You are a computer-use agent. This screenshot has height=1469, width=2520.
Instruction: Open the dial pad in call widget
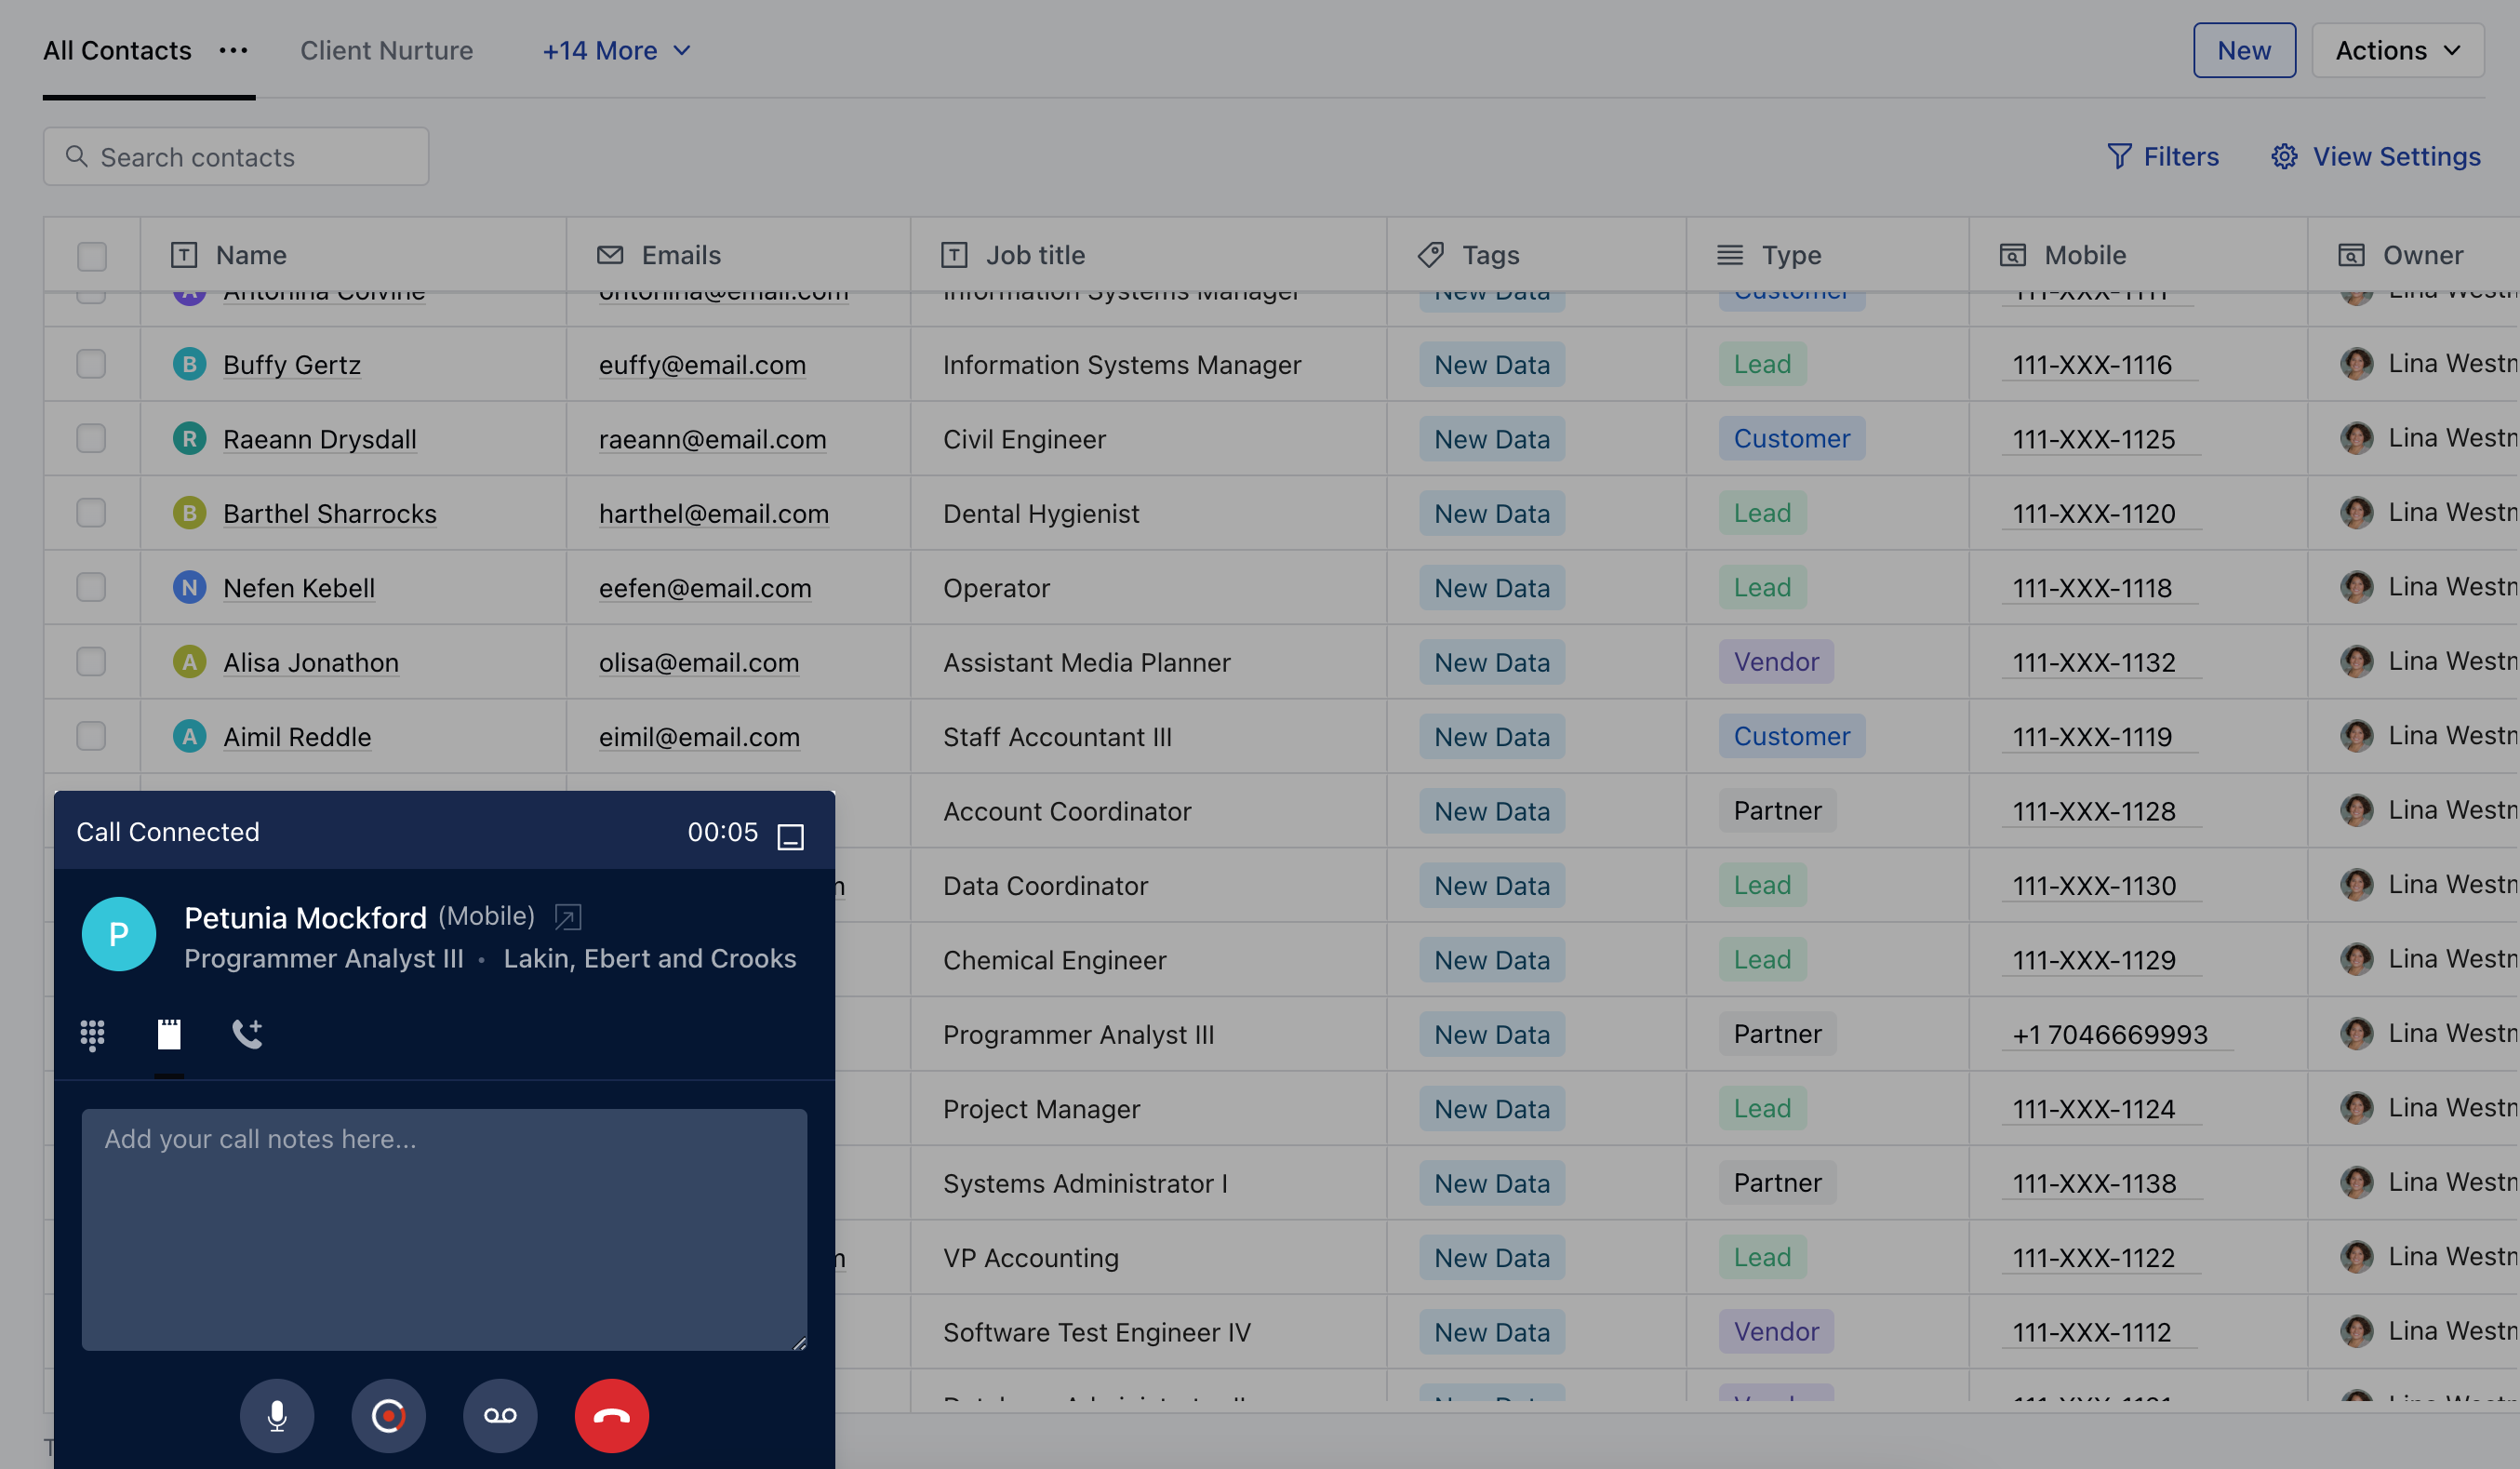(92, 1034)
